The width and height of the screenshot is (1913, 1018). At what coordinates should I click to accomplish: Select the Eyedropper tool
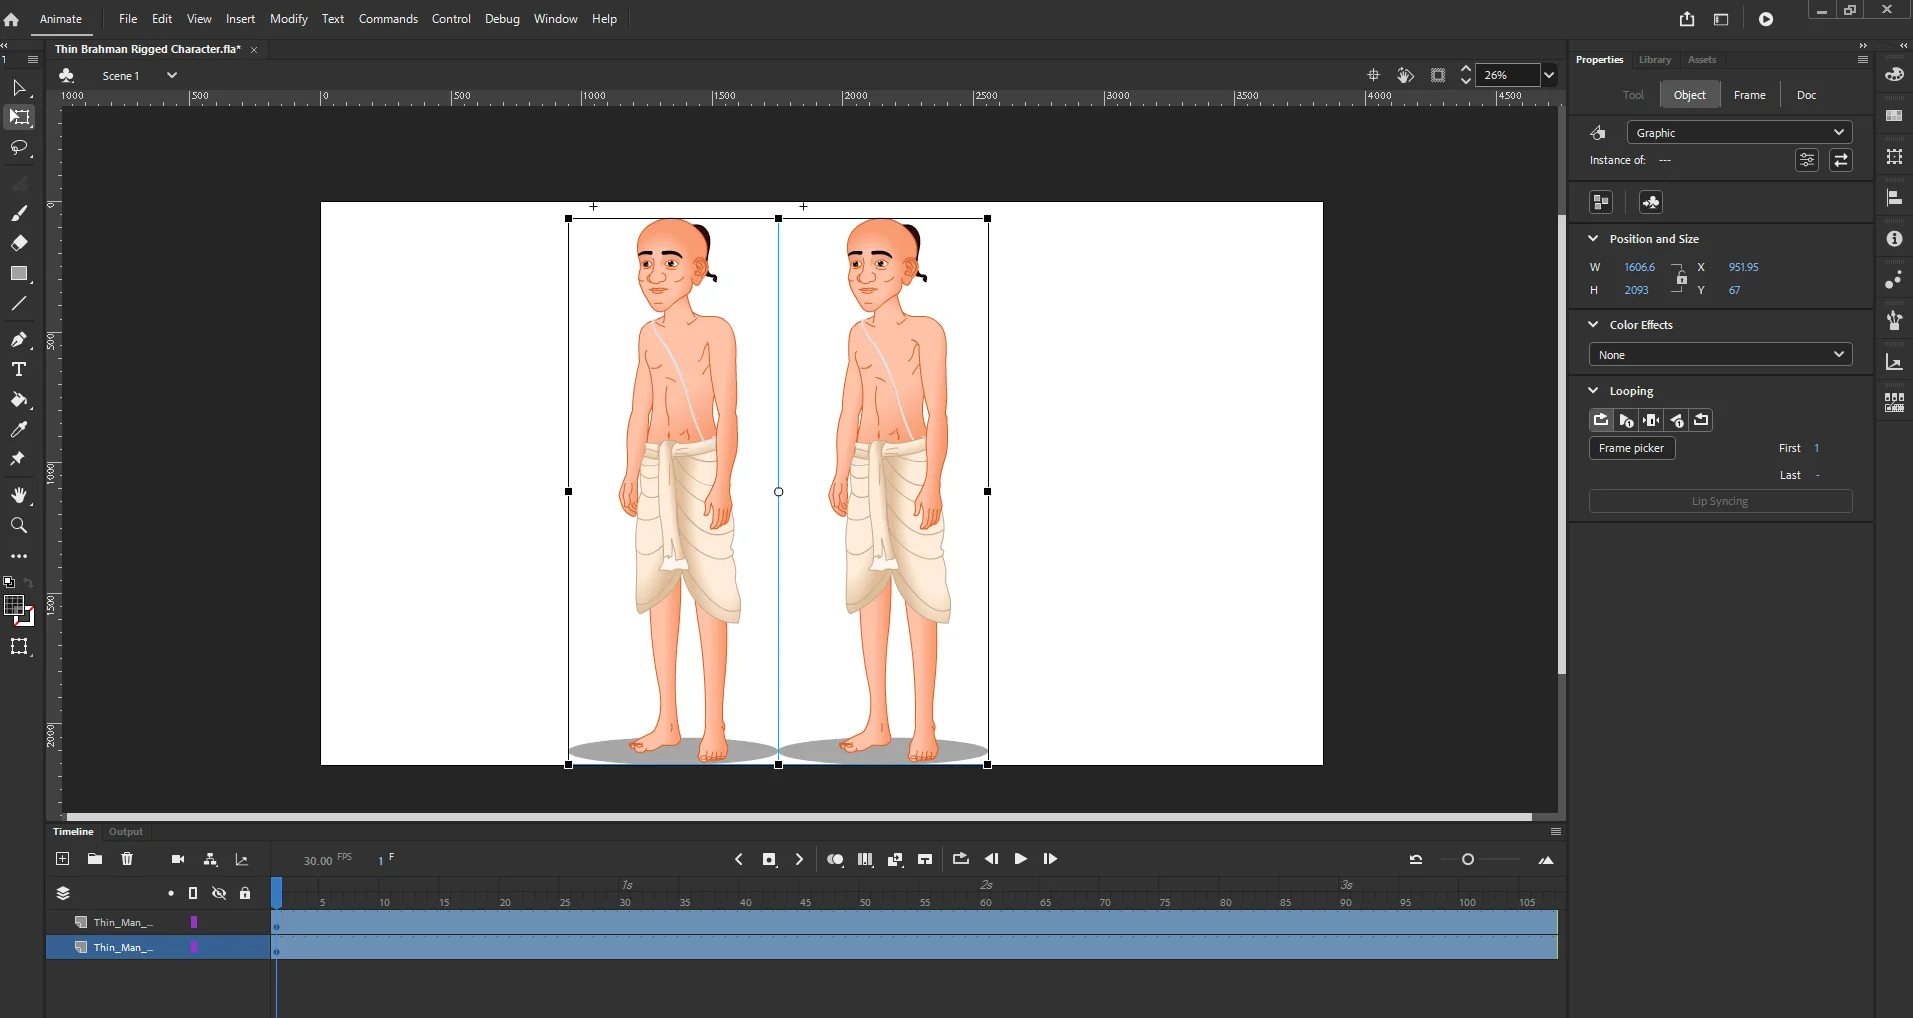(19, 430)
